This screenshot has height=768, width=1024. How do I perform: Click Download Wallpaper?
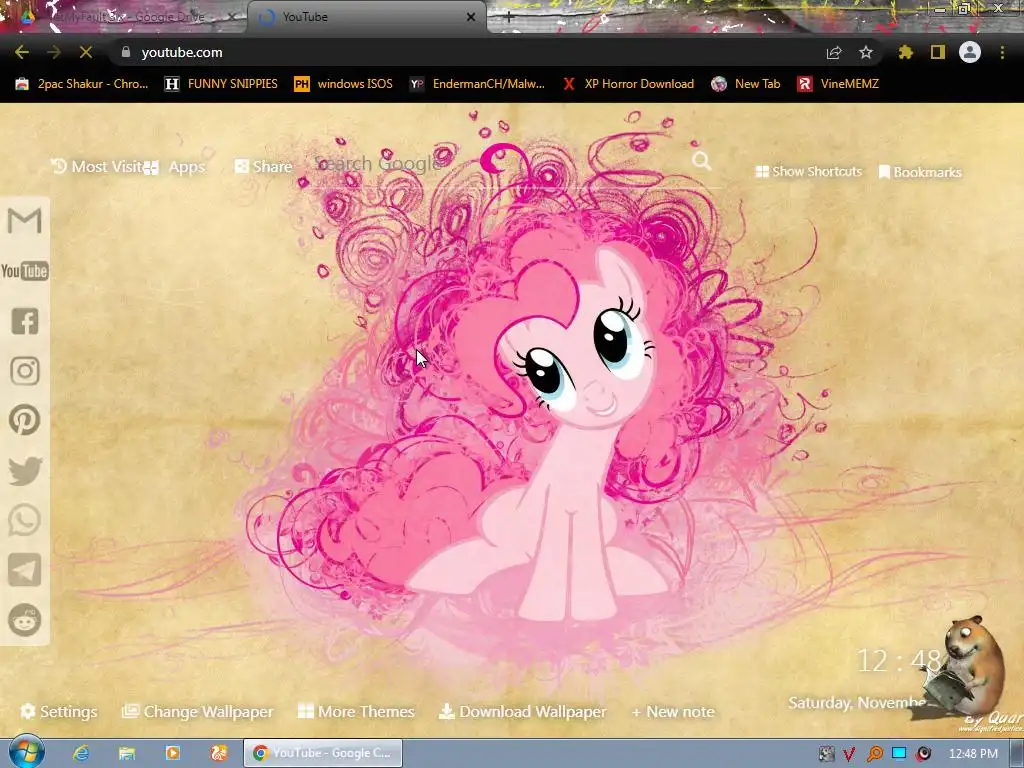522,711
